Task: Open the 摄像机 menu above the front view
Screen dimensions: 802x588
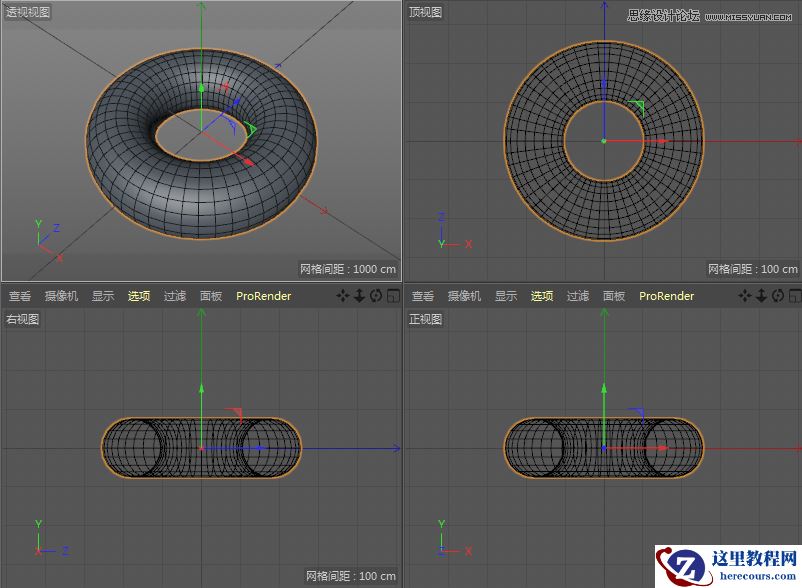Action: click(x=464, y=296)
